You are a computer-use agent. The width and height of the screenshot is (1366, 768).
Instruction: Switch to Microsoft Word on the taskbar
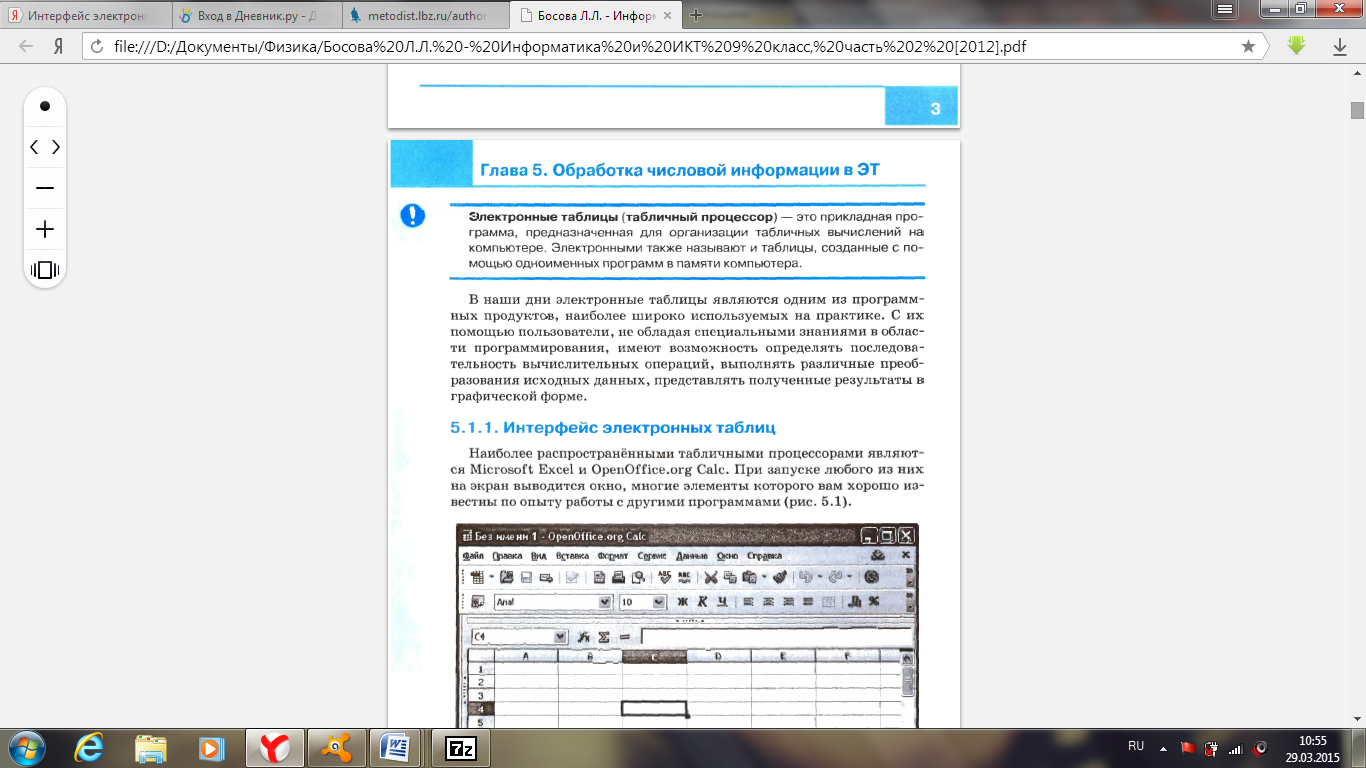(396, 747)
